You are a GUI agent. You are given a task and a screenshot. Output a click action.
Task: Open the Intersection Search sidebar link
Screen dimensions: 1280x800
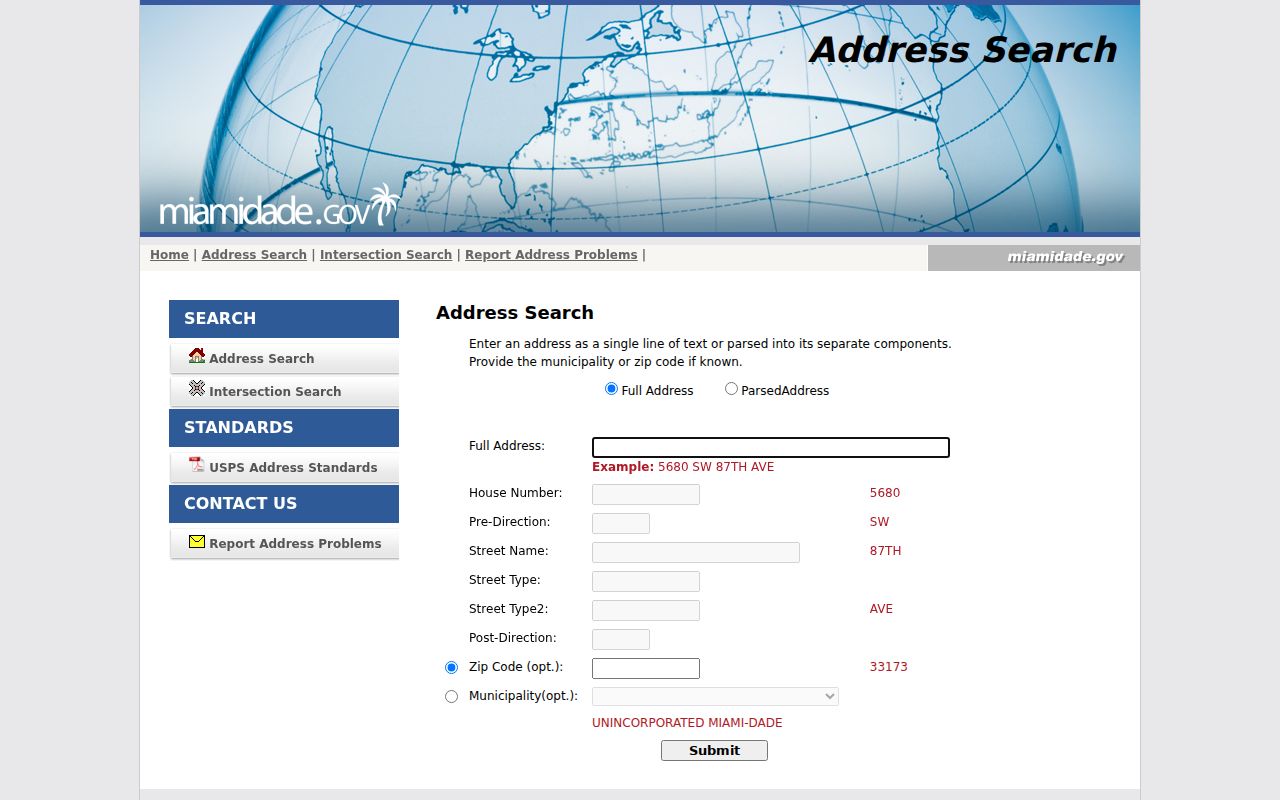[275, 391]
